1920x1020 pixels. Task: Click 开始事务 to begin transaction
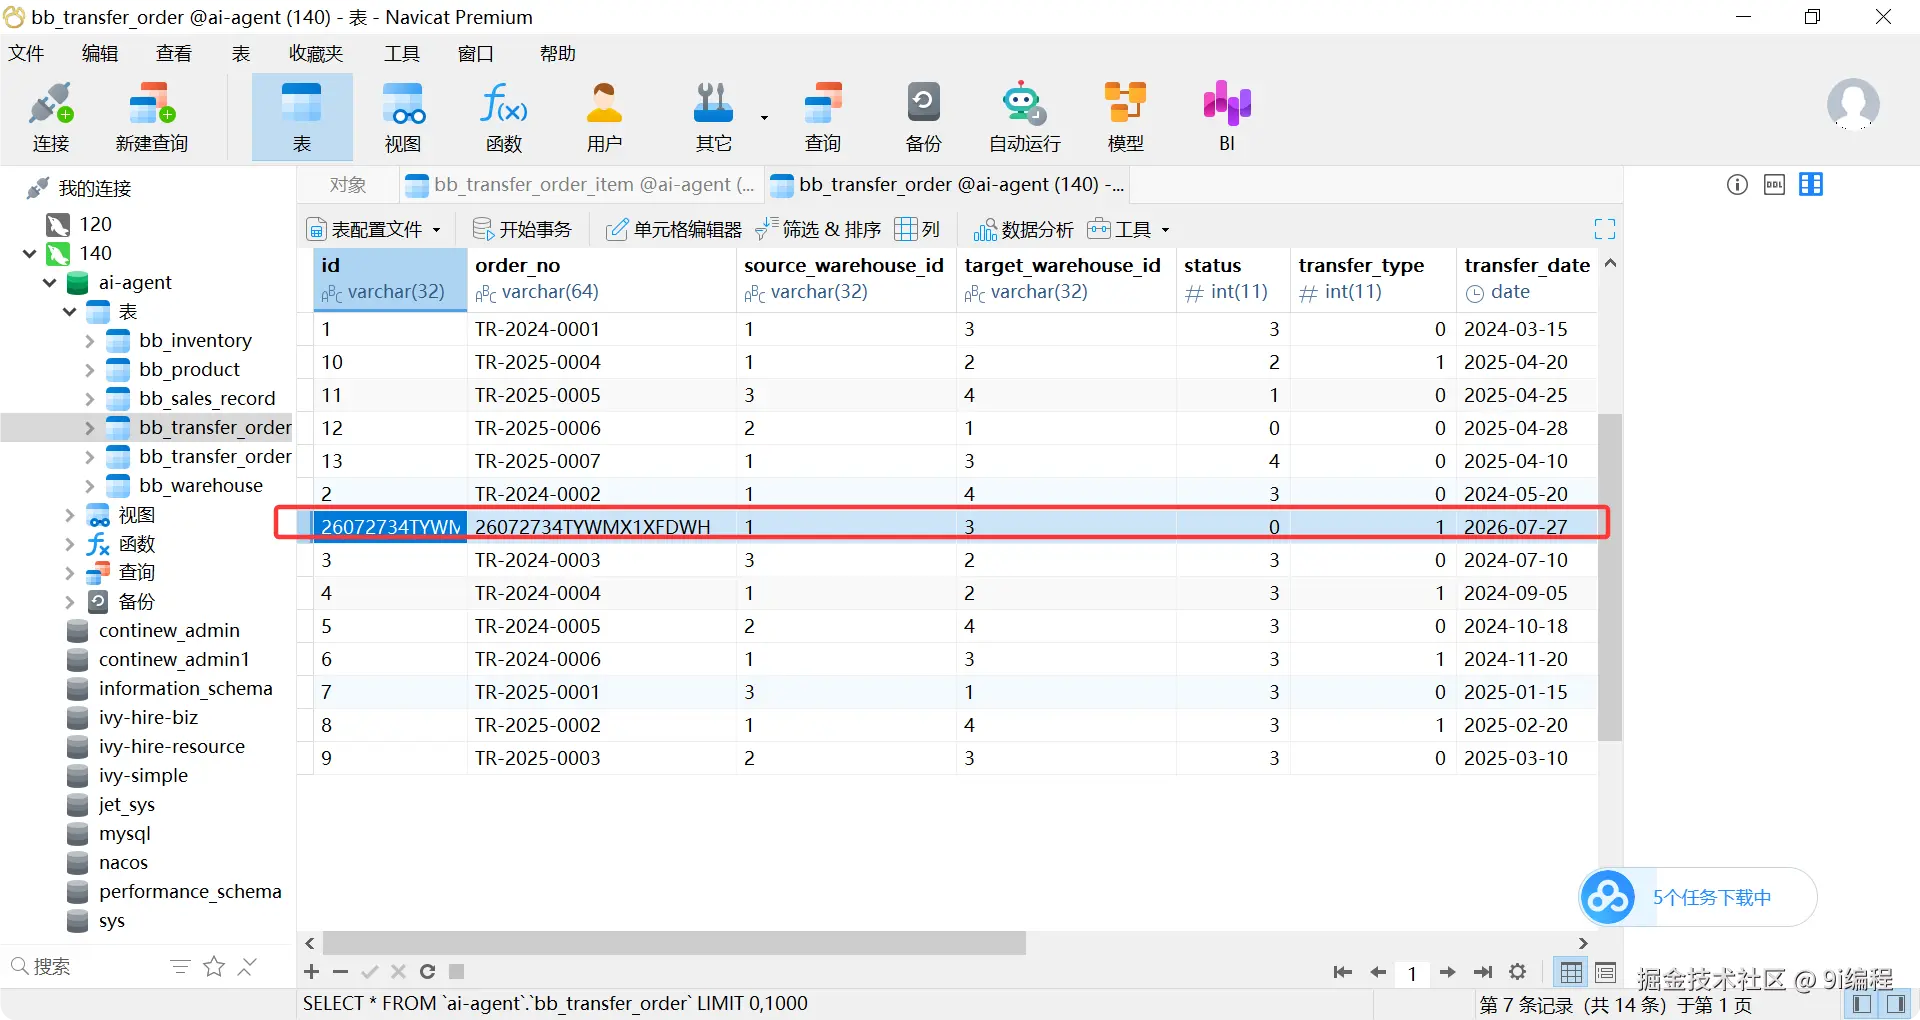[x=522, y=229]
